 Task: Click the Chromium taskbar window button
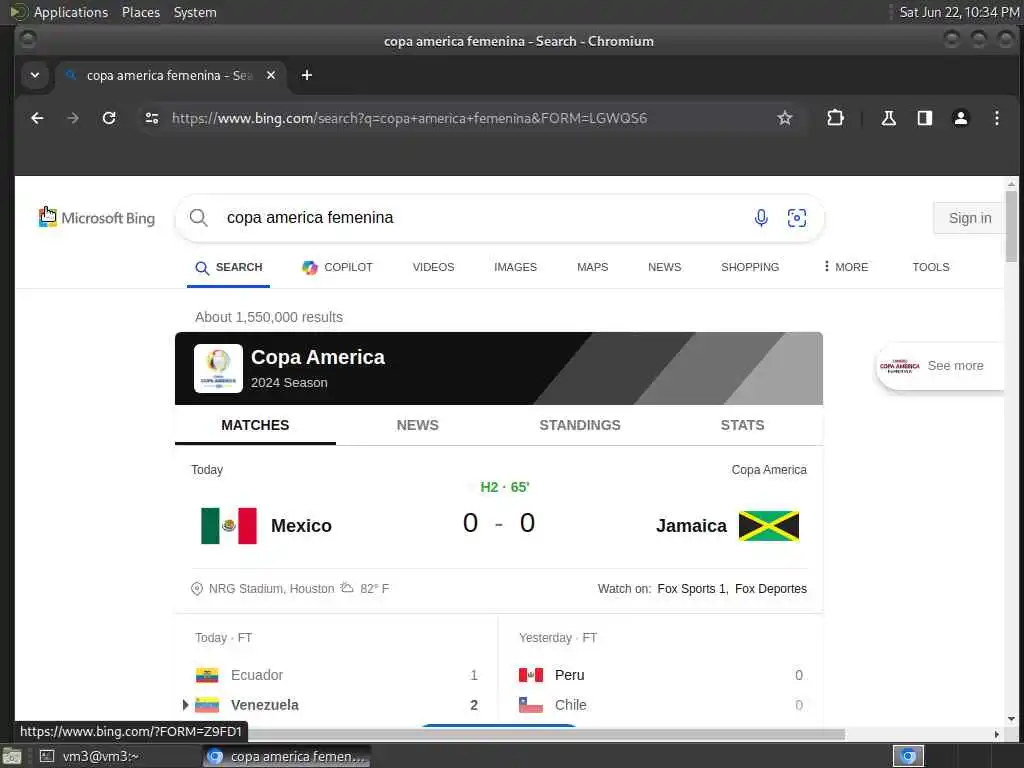(286, 756)
